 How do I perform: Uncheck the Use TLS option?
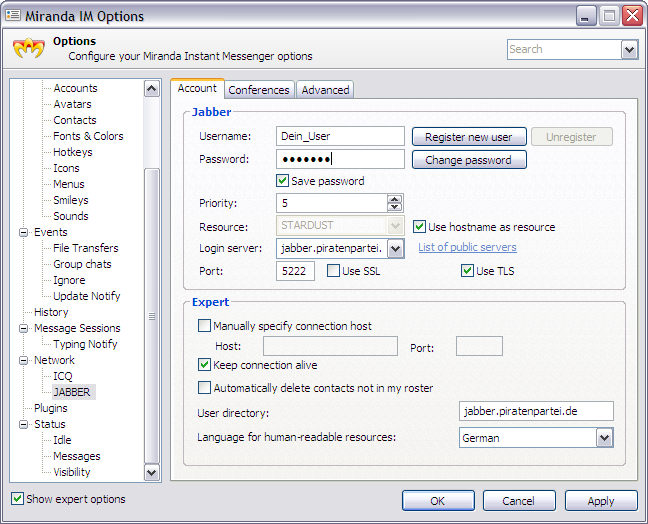pyautogui.click(x=467, y=271)
